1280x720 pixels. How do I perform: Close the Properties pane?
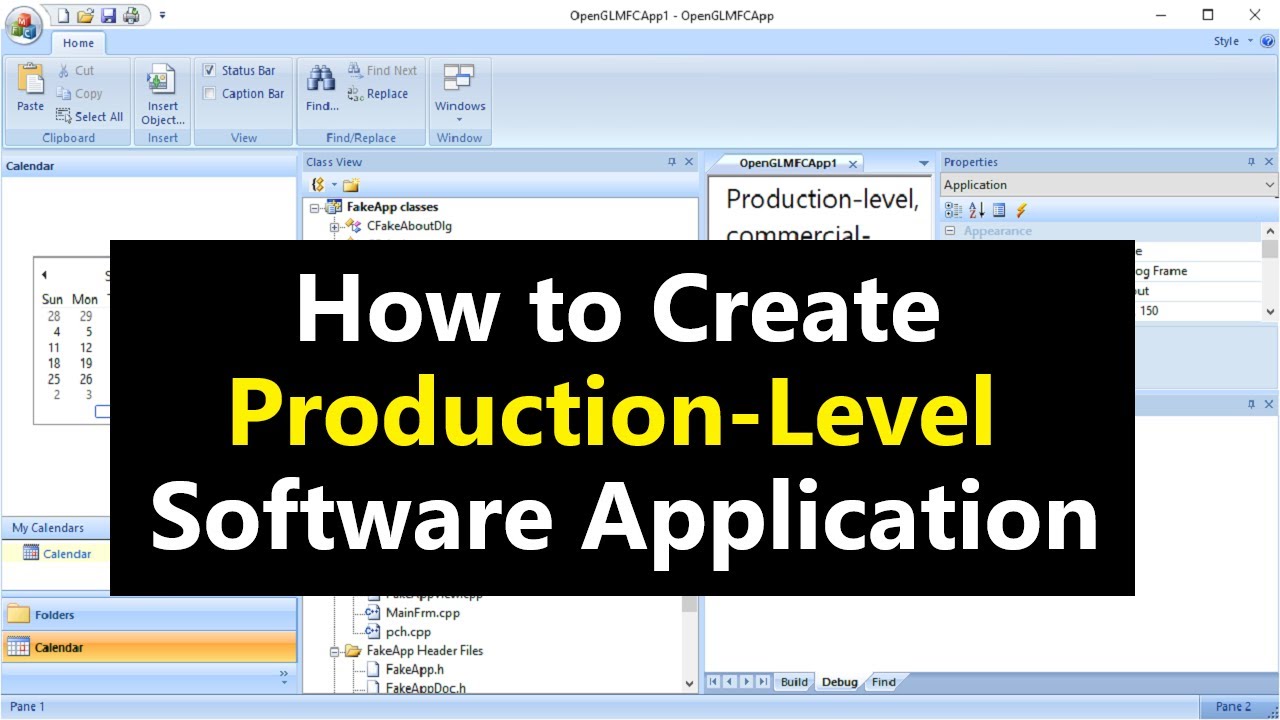(1269, 162)
